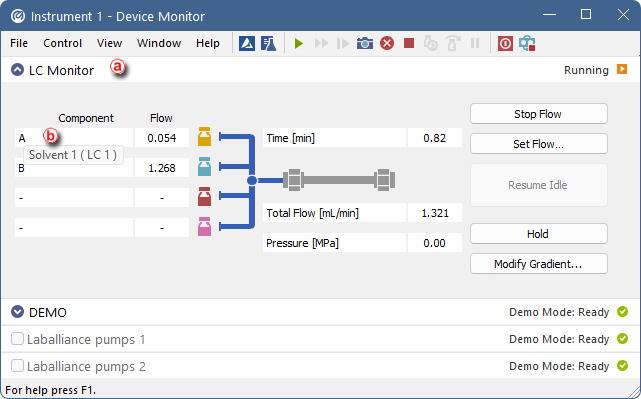Click Time value 0.82
This screenshot has height=399, width=641.
(x=435, y=138)
